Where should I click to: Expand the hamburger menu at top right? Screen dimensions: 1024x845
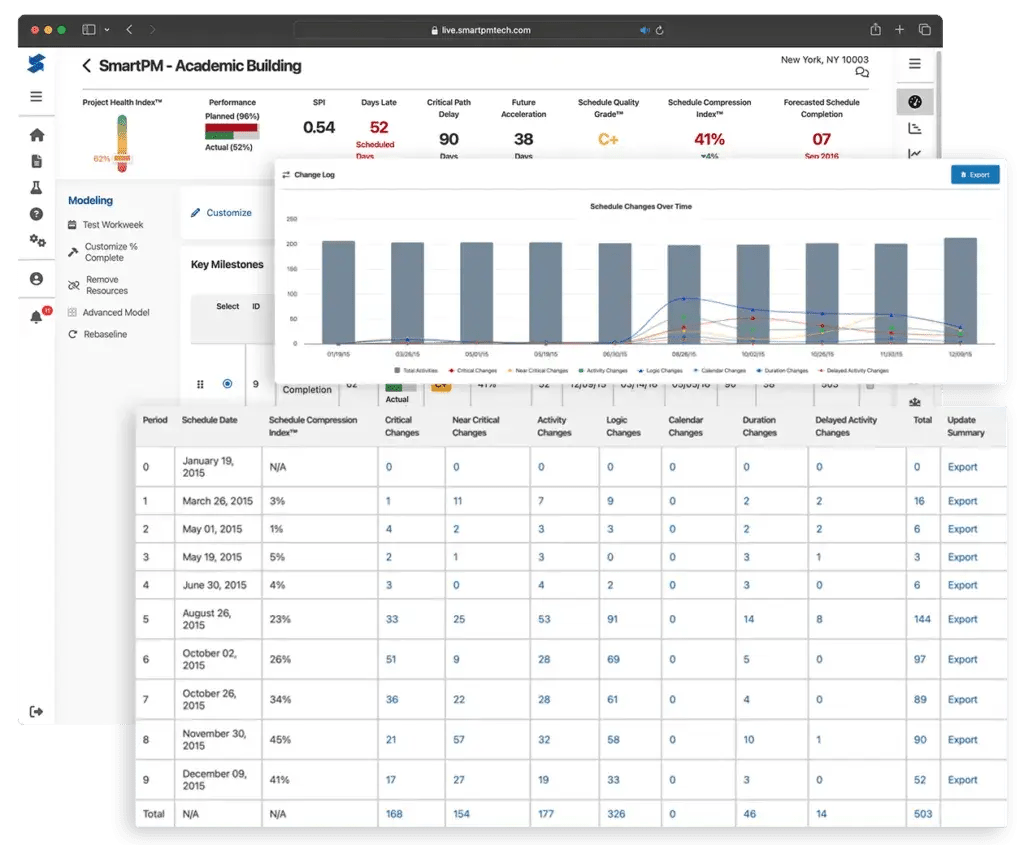click(x=915, y=62)
